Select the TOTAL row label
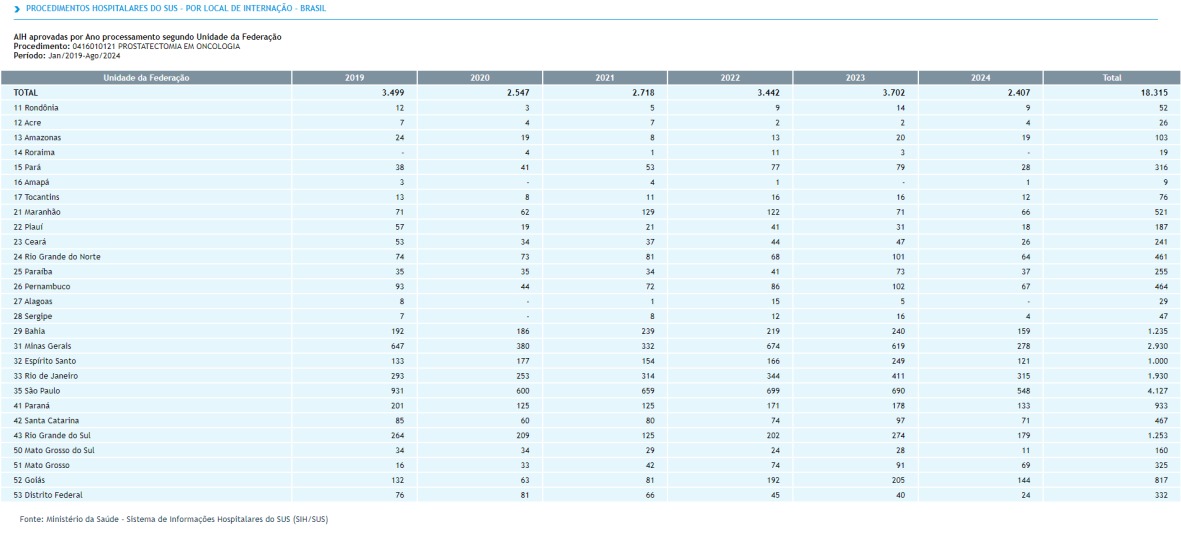 (26, 92)
